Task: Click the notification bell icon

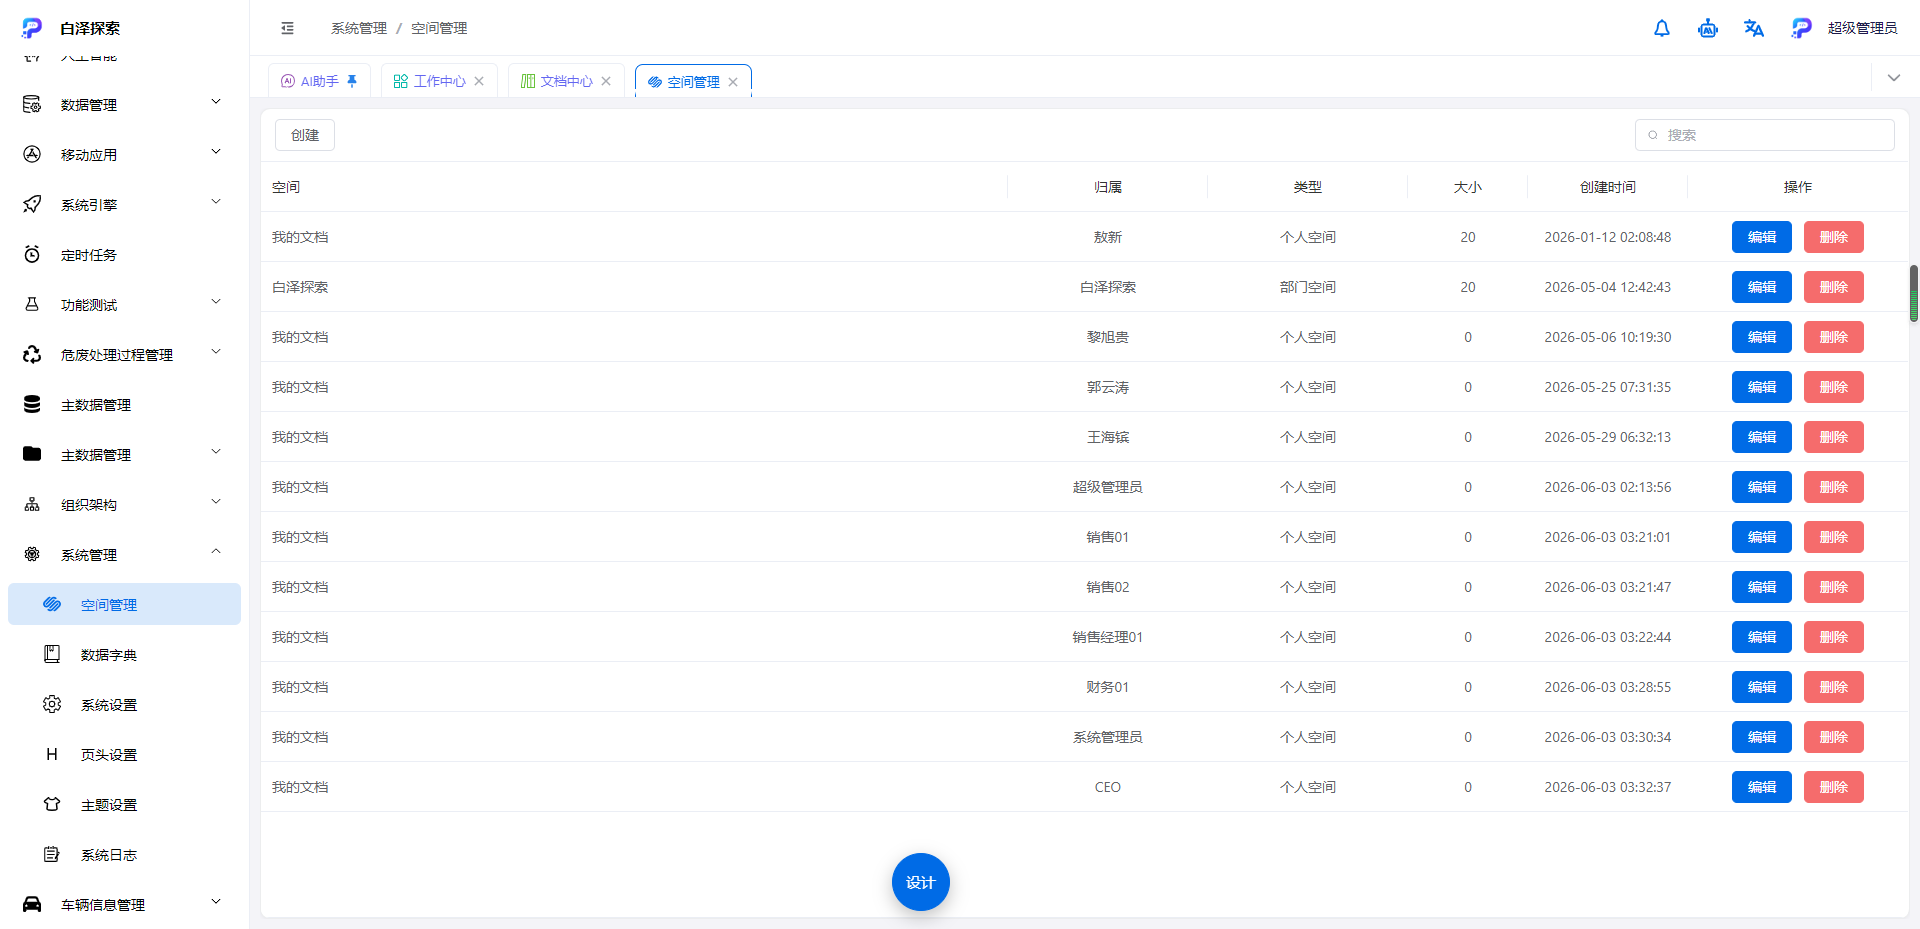Action: [1662, 28]
